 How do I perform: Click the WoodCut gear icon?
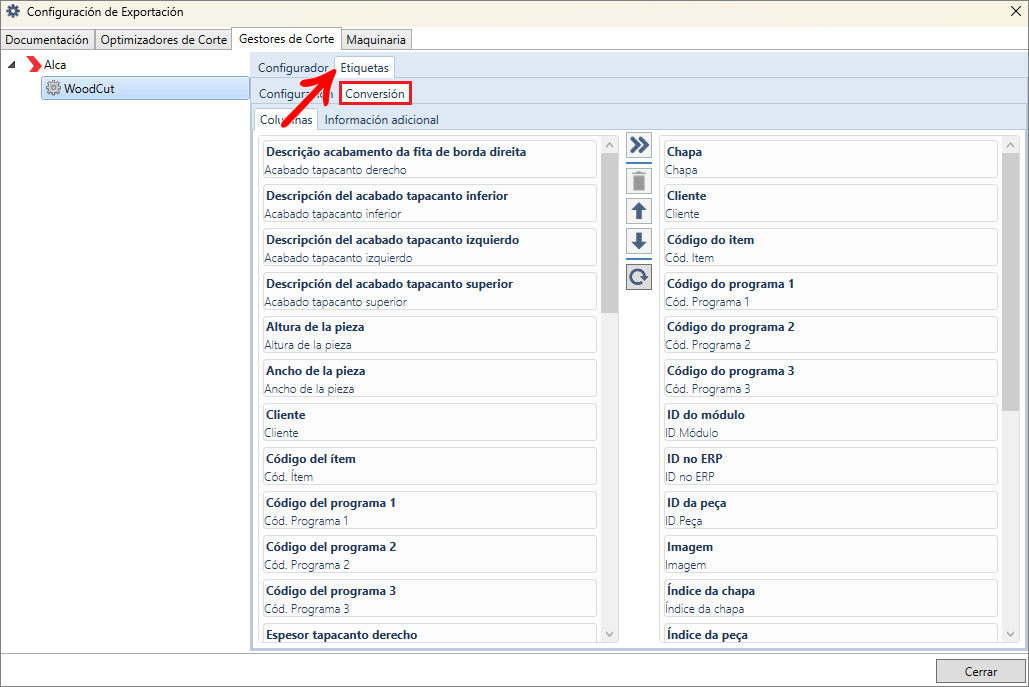(53, 88)
